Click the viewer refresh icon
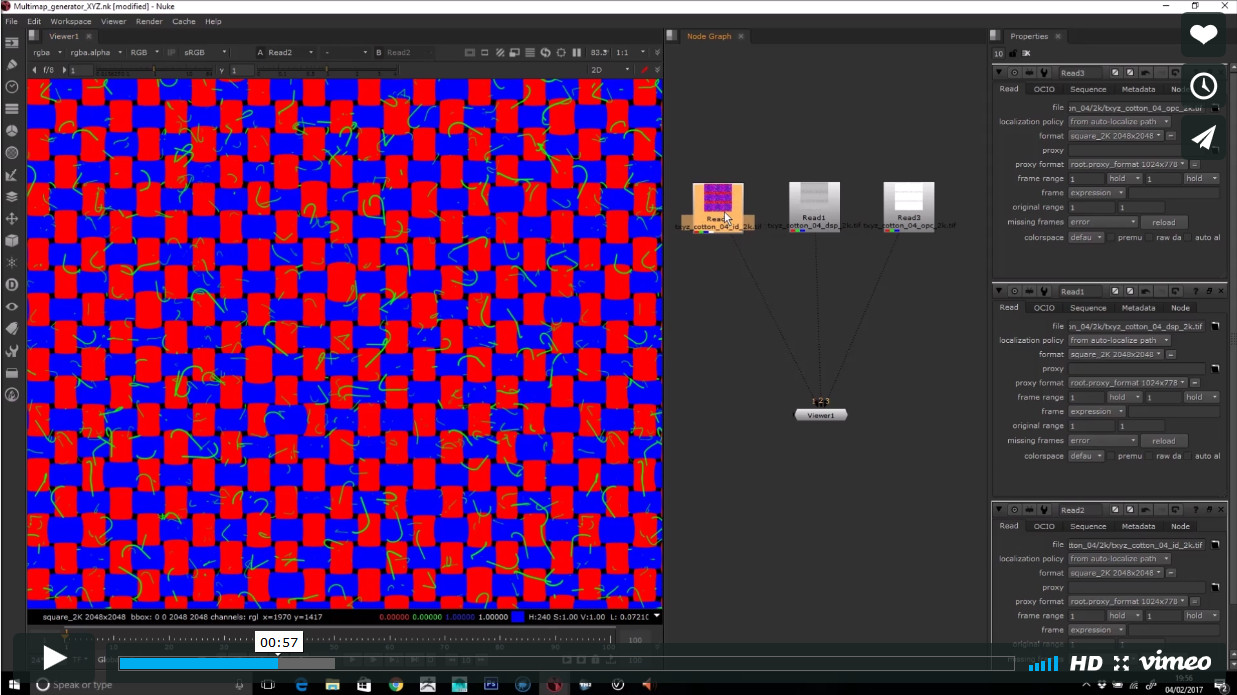This screenshot has width=1237, height=695. point(545,52)
